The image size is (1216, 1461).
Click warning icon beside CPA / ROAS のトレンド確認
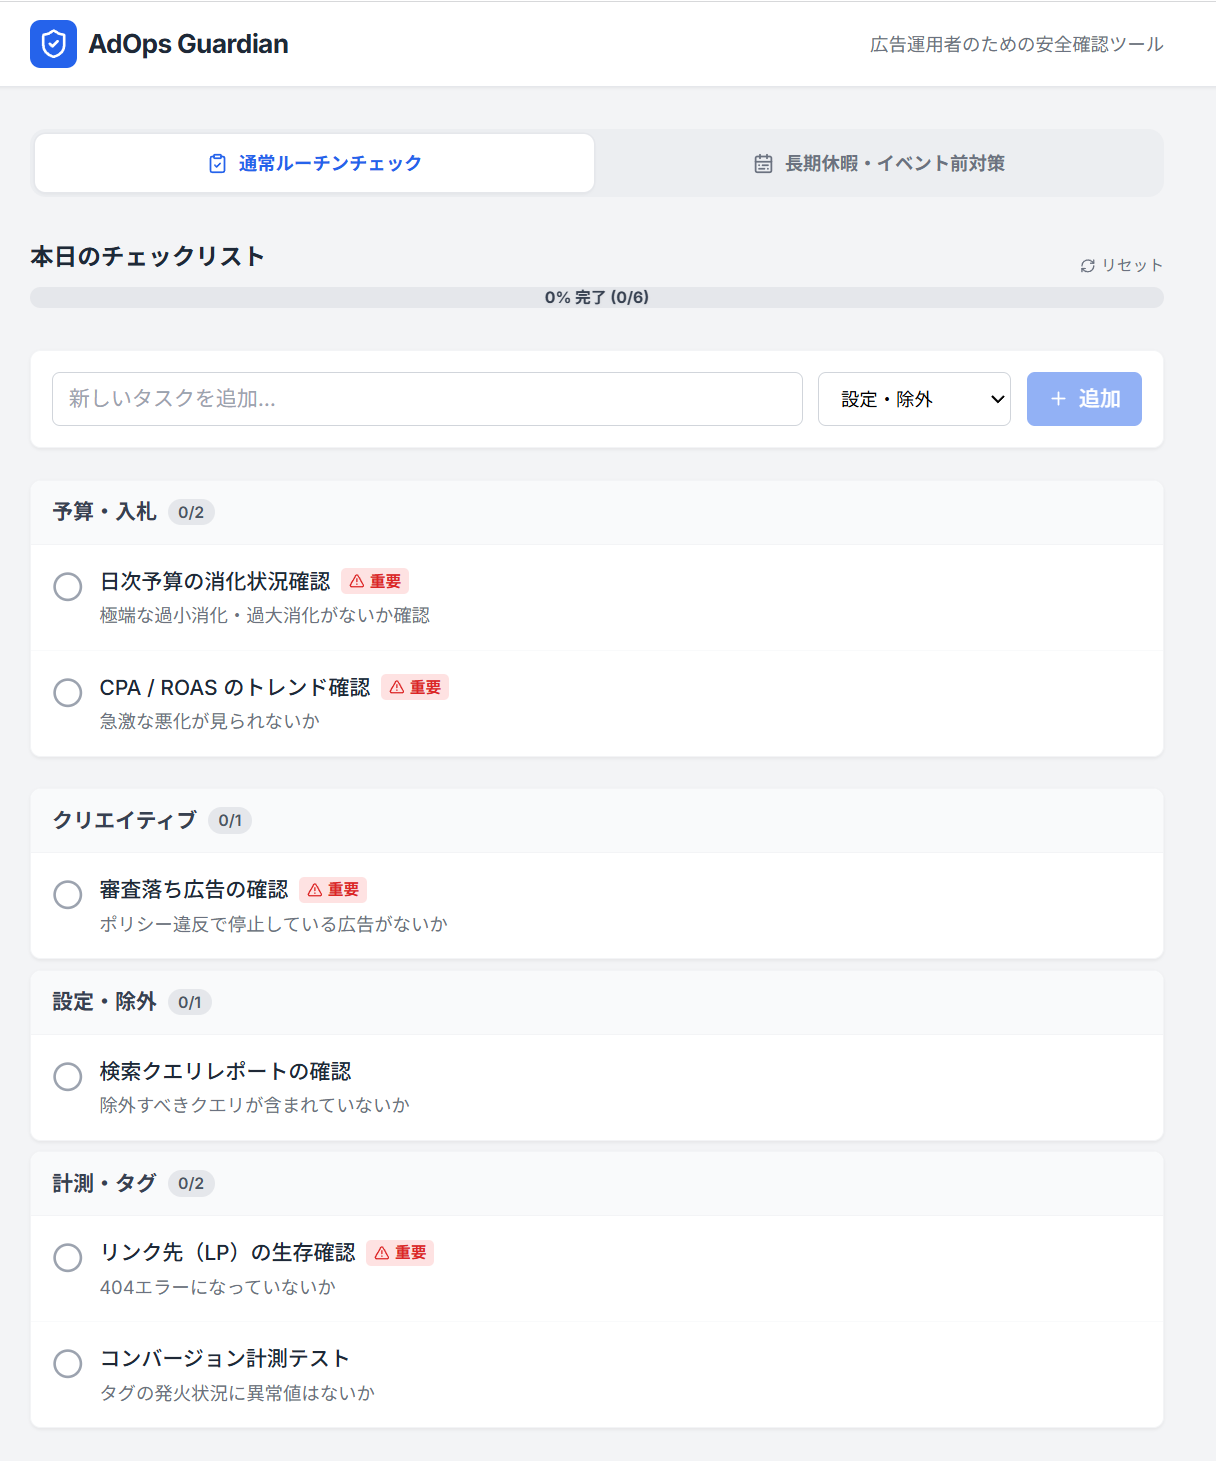point(397,688)
